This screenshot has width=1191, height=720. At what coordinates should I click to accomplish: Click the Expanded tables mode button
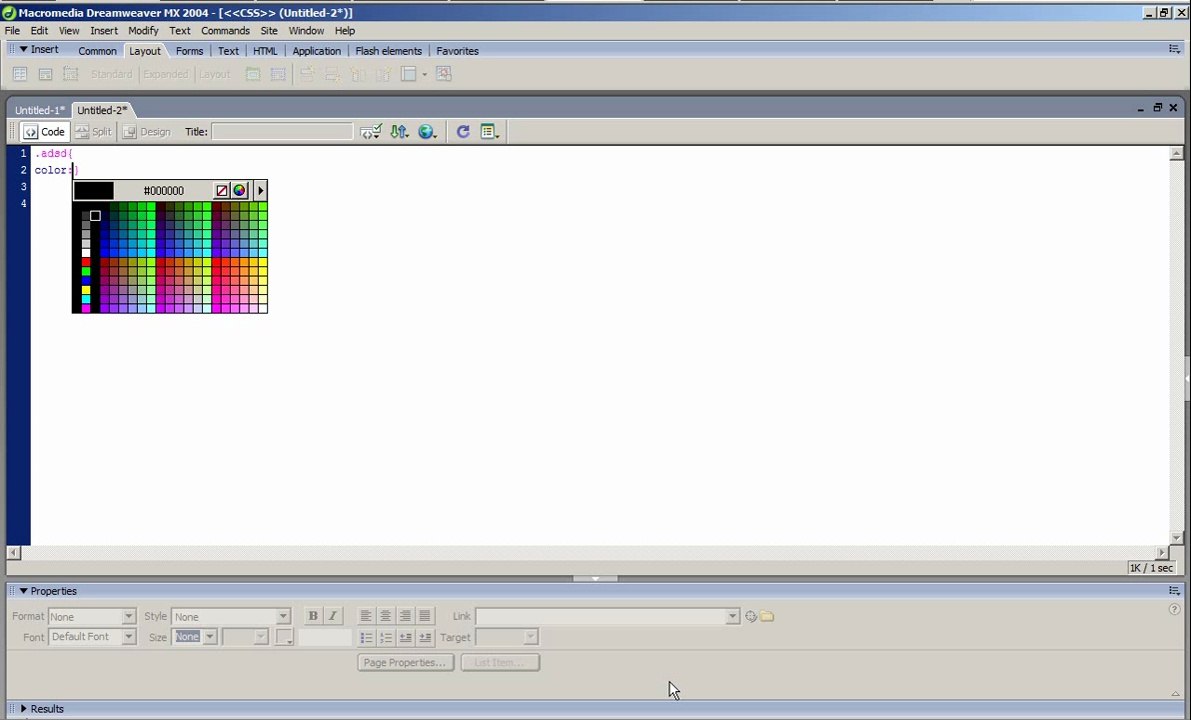click(x=166, y=74)
